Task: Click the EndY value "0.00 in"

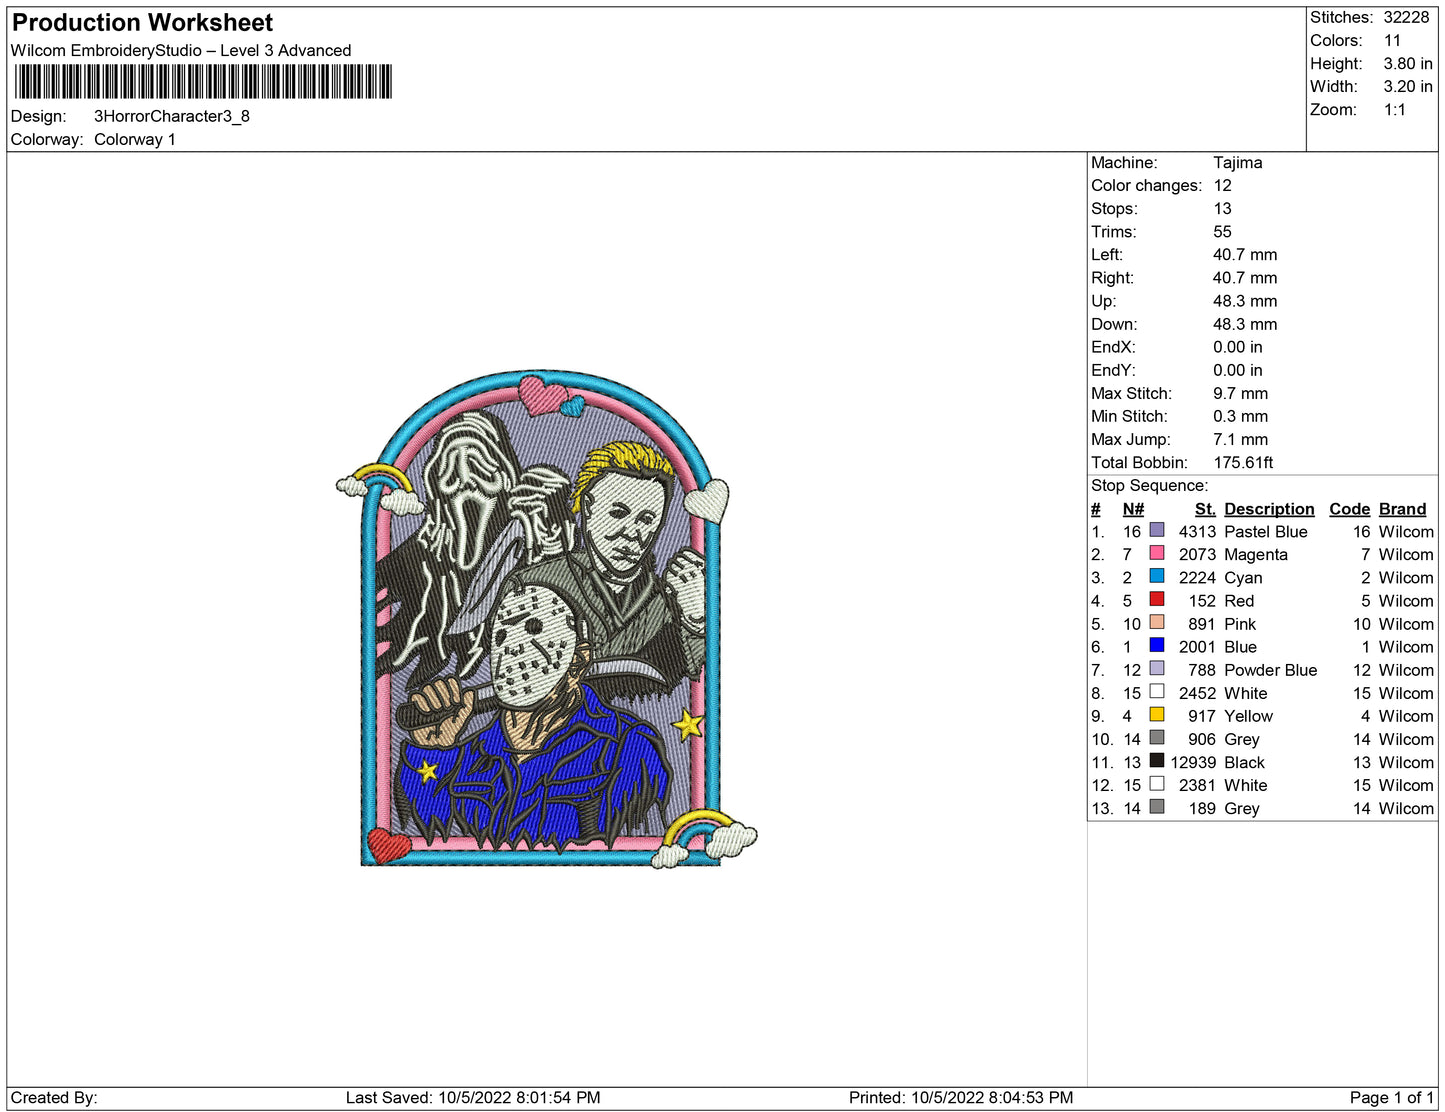Action: pos(1238,369)
